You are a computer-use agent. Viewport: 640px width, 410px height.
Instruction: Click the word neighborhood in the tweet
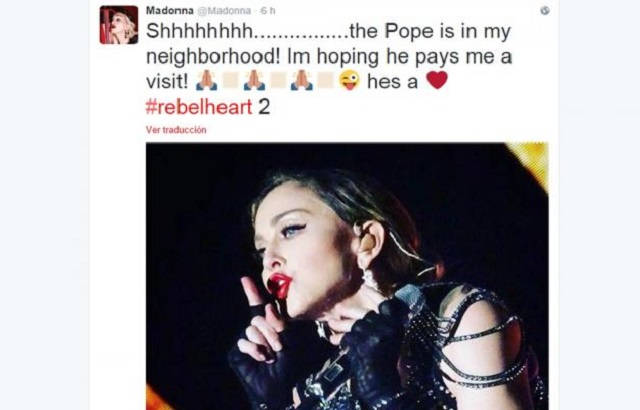tap(212, 57)
